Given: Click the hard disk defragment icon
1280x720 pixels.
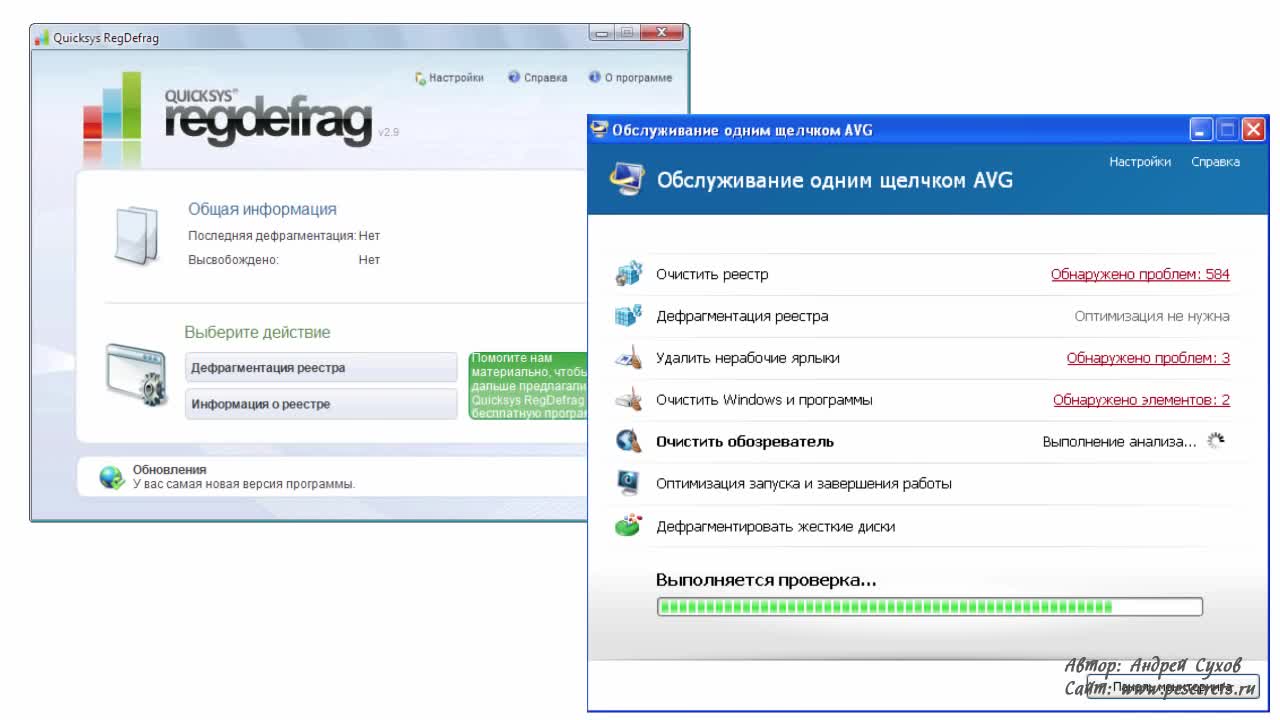Looking at the screenshot, I should (628, 526).
